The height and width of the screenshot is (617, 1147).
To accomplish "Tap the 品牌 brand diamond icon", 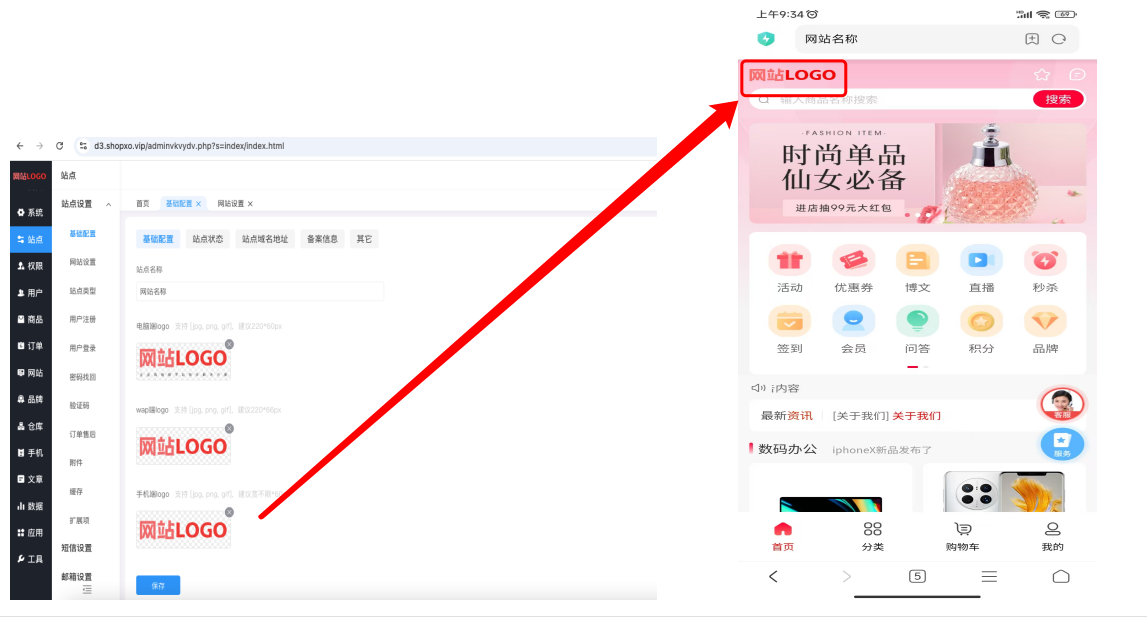I will pos(1045,321).
